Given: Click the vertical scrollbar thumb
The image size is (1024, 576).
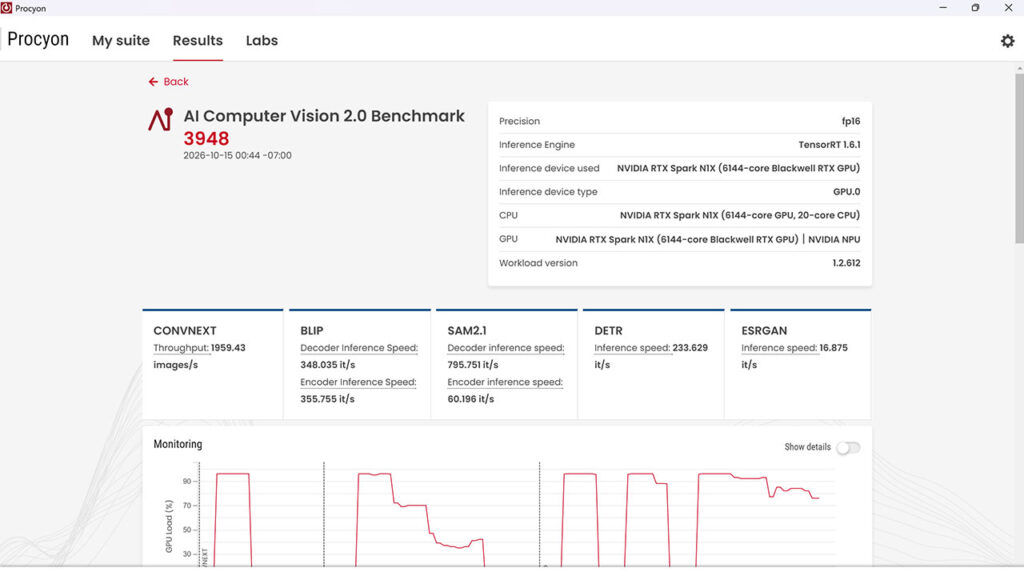Looking at the screenshot, I should pos(1019,159).
